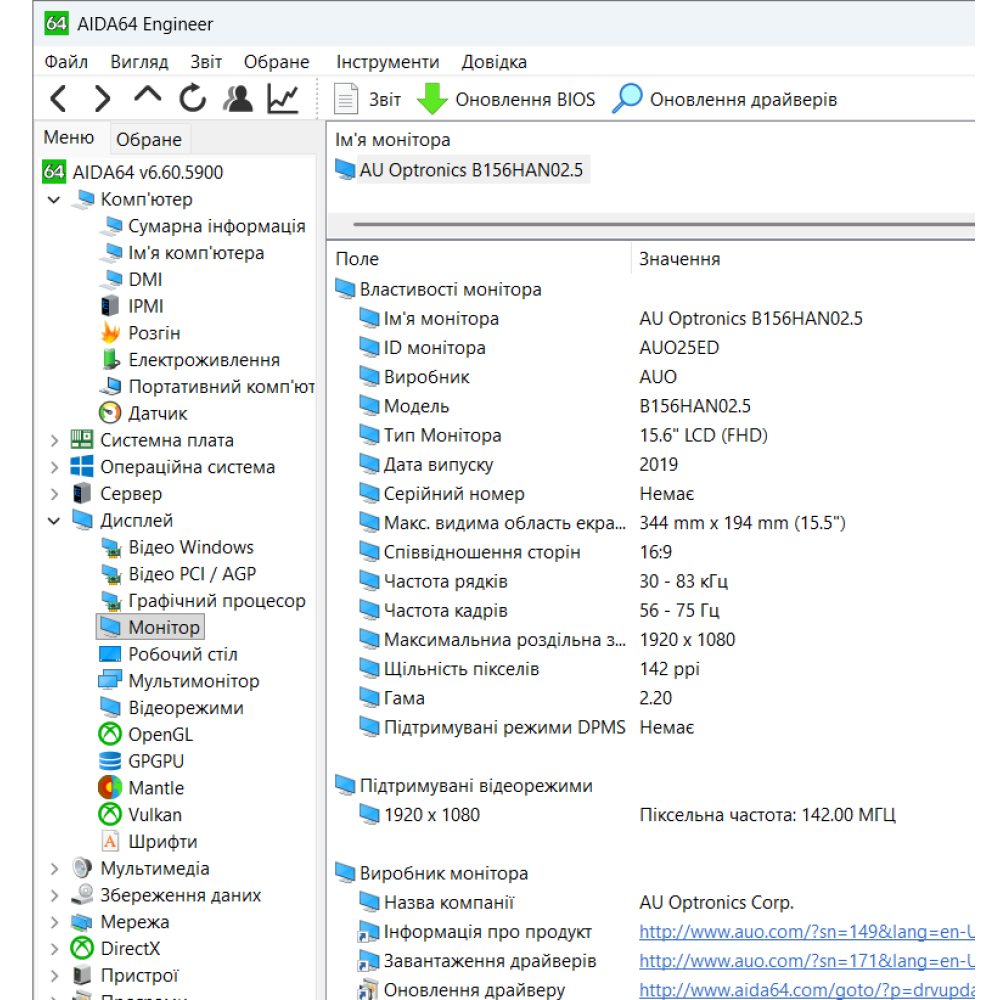Open the product information auo.com link

pyautogui.click(x=806, y=932)
